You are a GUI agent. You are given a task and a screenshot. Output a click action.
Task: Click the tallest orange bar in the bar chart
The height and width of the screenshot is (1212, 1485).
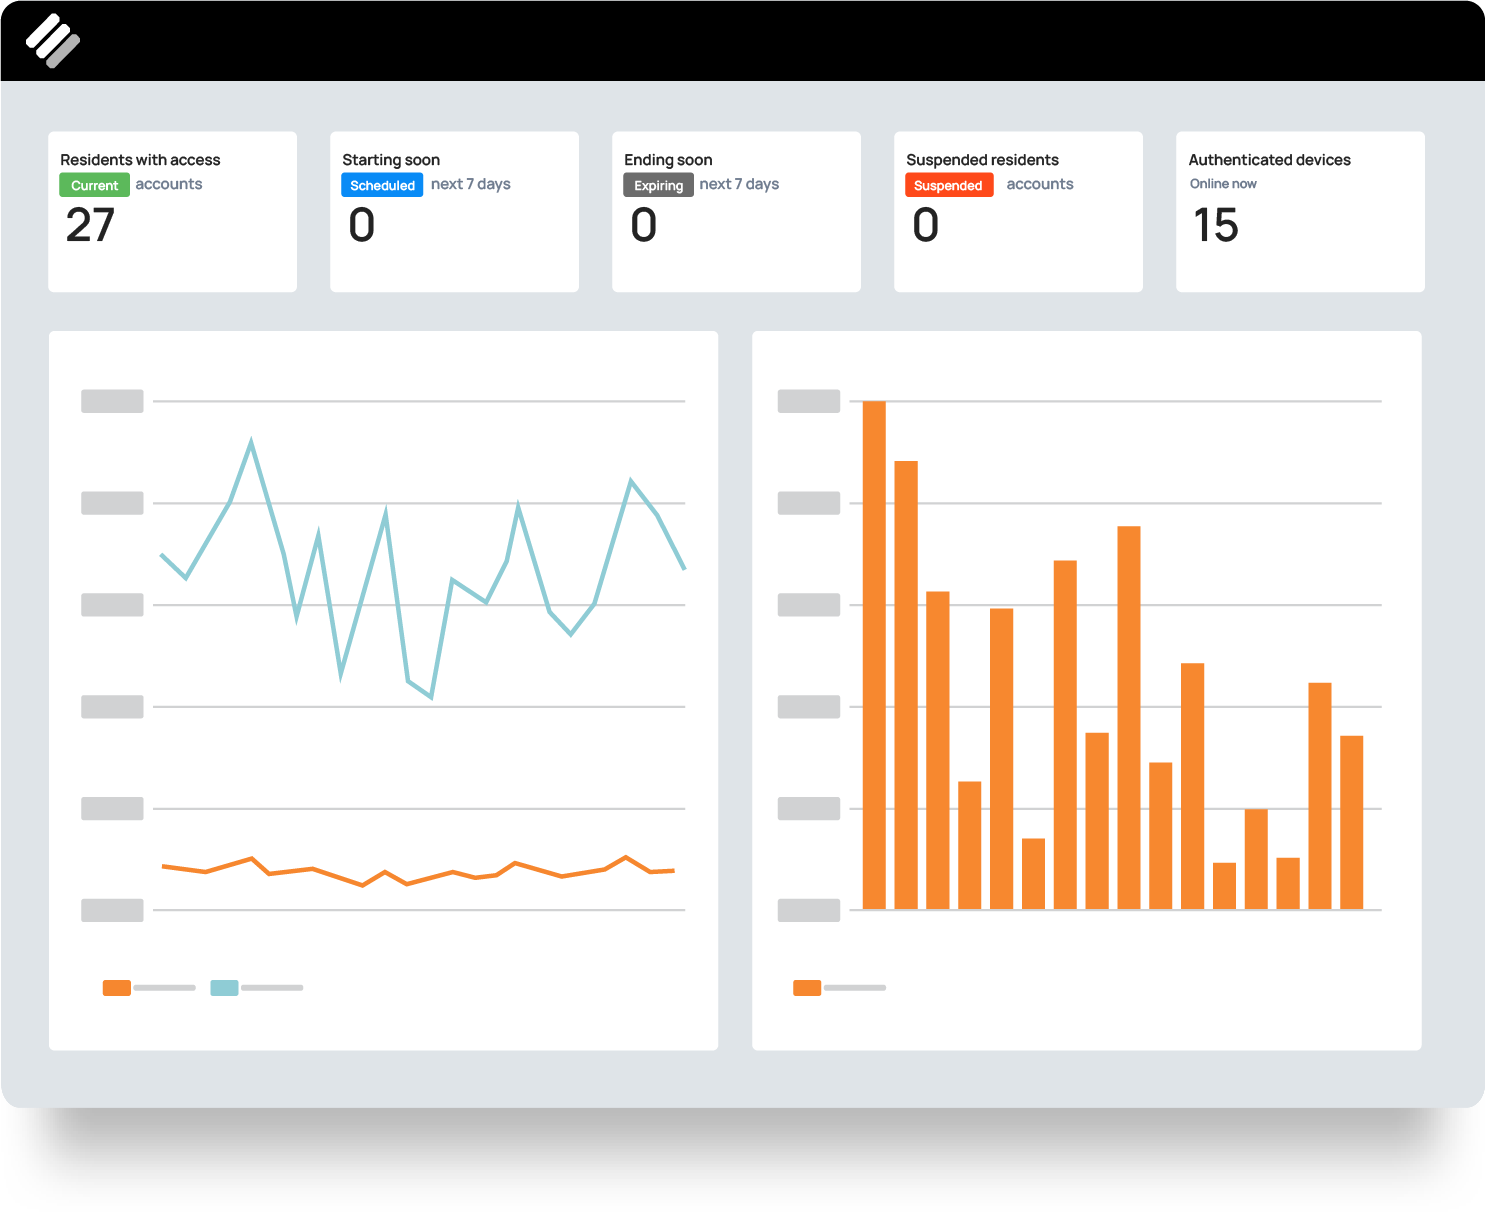coord(873,650)
